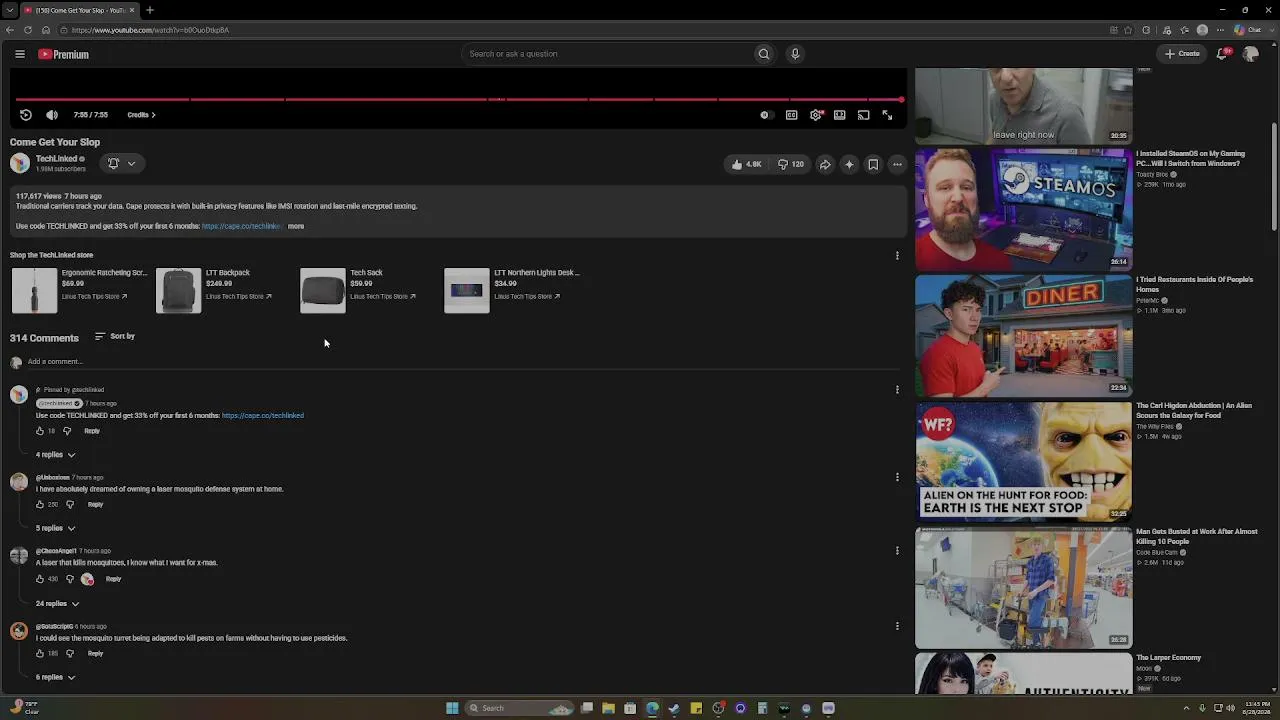Open the Windows Start menu
This screenshot has width=1280, height=720.
[x=452, y=708]
